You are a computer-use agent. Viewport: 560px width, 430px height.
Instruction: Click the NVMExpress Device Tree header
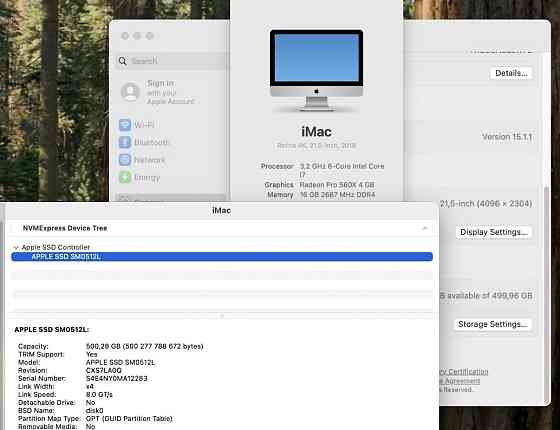click(x=65, y=228)
